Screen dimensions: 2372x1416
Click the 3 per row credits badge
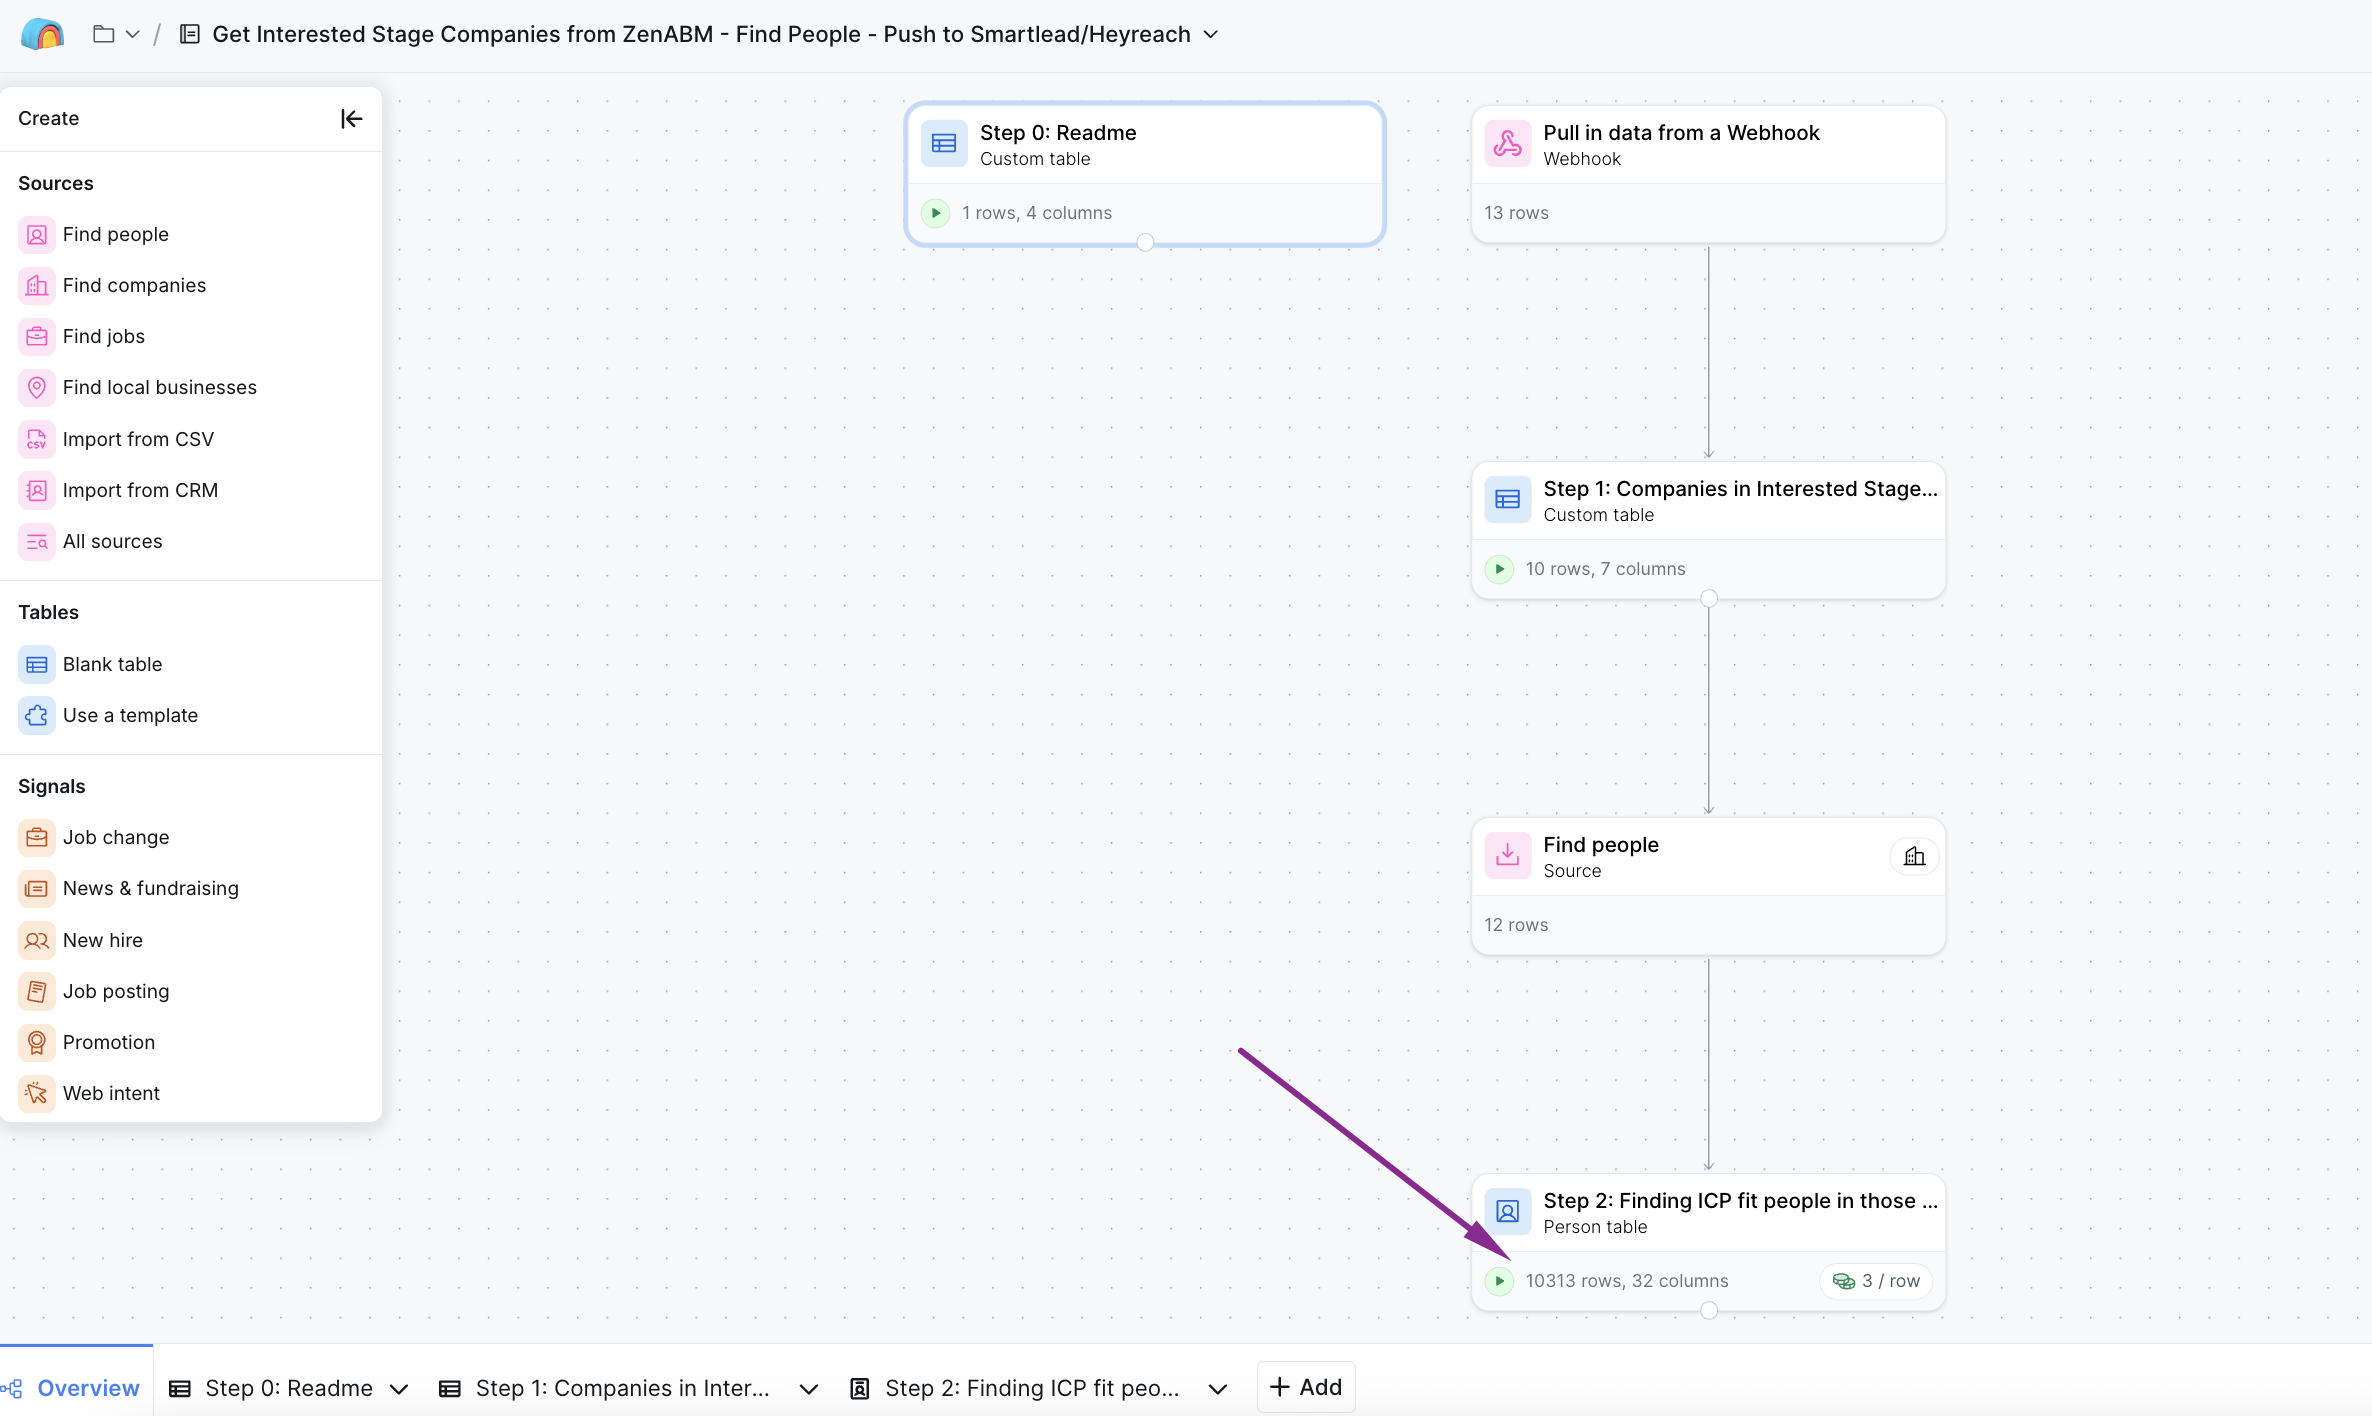(x=1876, y=1280)
